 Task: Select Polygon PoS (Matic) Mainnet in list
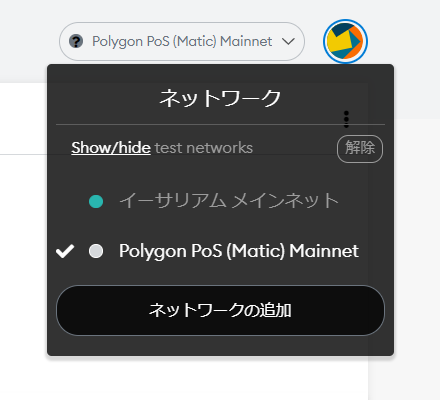220,251
